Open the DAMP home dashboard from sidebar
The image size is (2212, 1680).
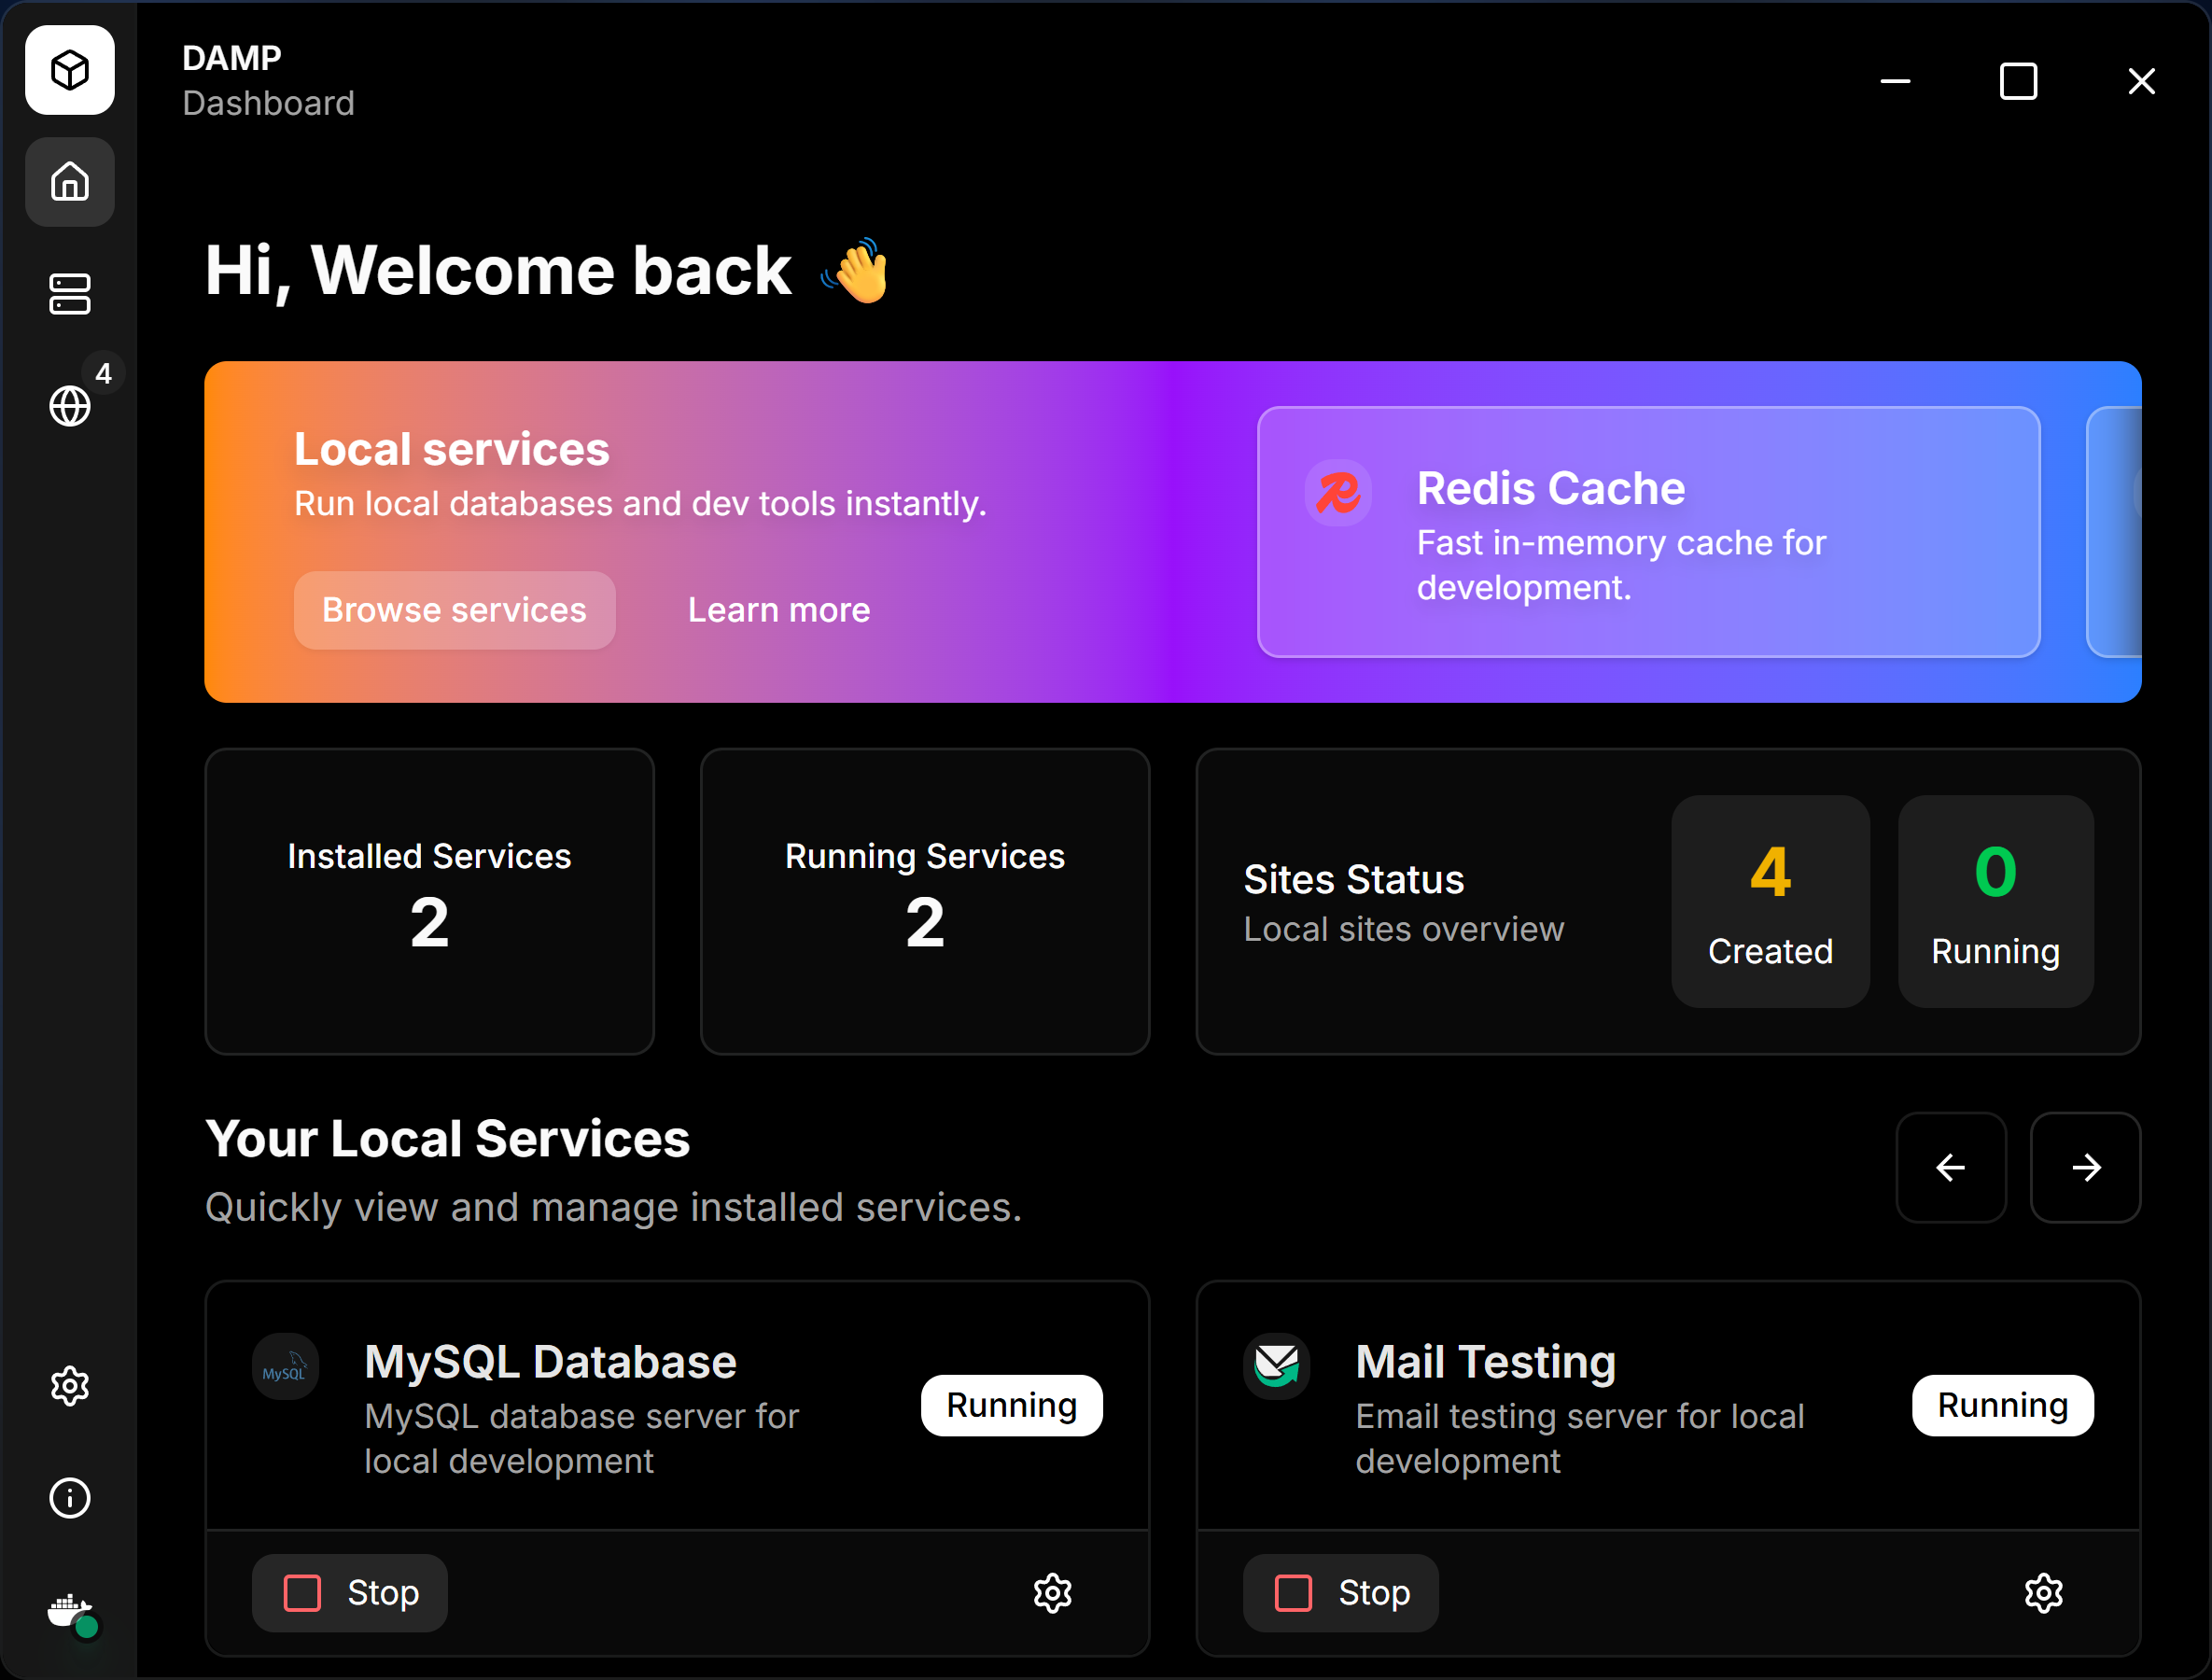click(69, 182)
